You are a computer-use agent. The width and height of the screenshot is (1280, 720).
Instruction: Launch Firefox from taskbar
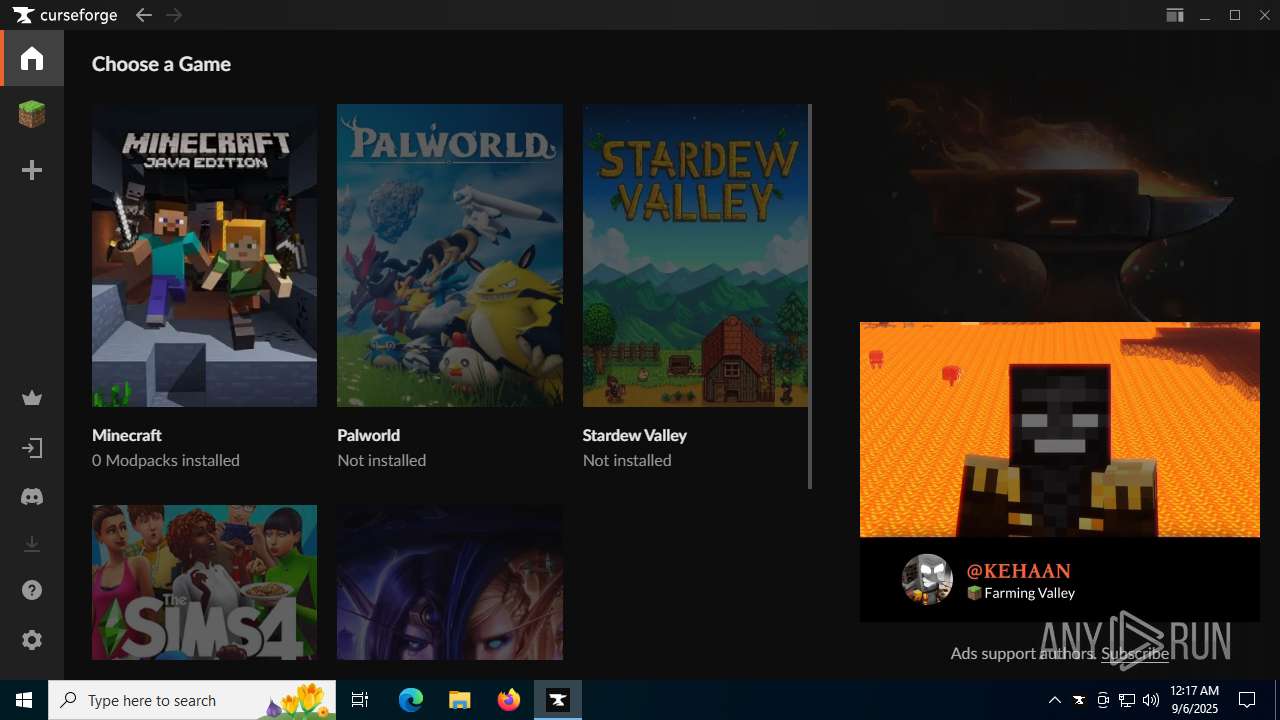click(x=509, y=700)
